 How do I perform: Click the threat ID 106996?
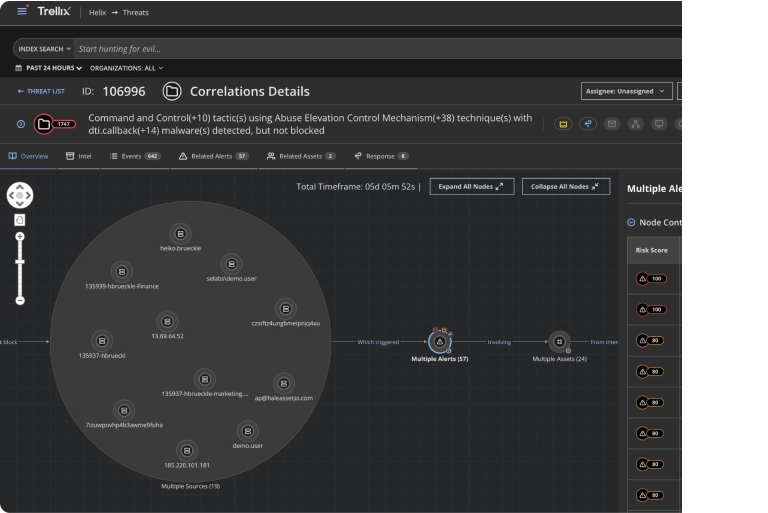click(124, 92)
